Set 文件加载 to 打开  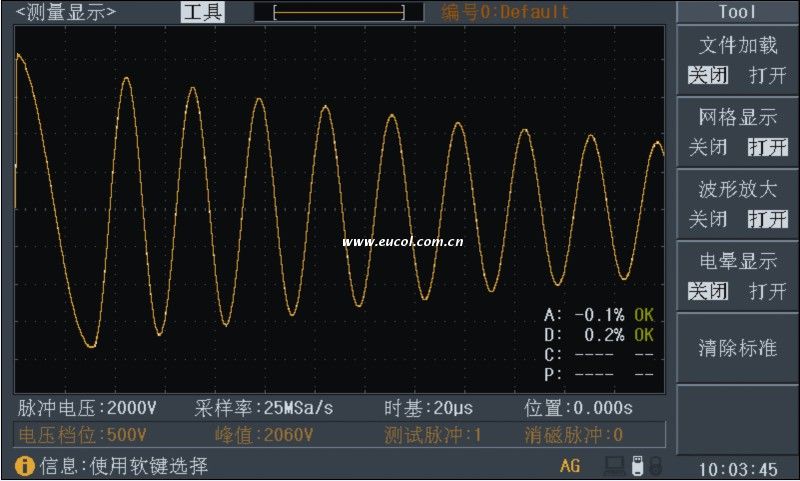pos(767,75)
